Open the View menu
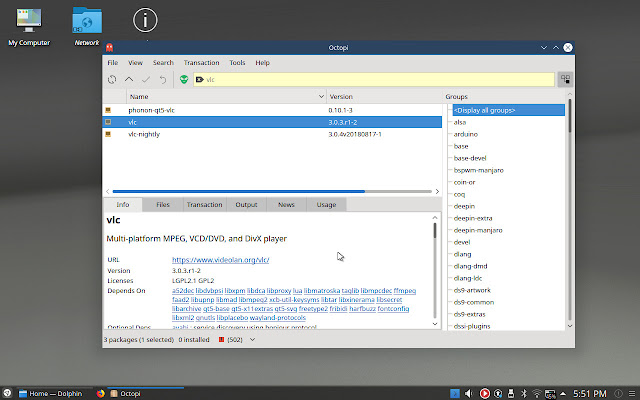This screenshot has width=640, height=400. point(136,63)
